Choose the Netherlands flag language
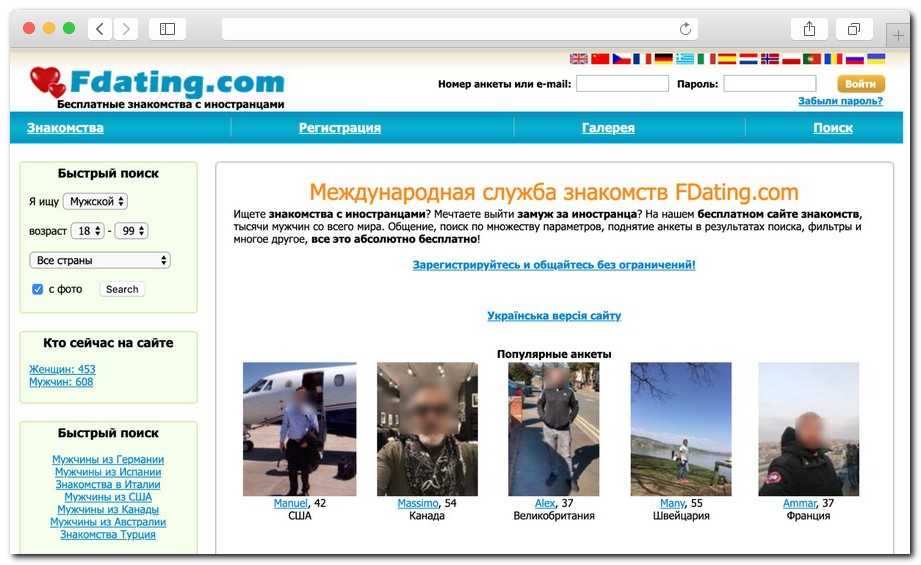 [748, 59]
